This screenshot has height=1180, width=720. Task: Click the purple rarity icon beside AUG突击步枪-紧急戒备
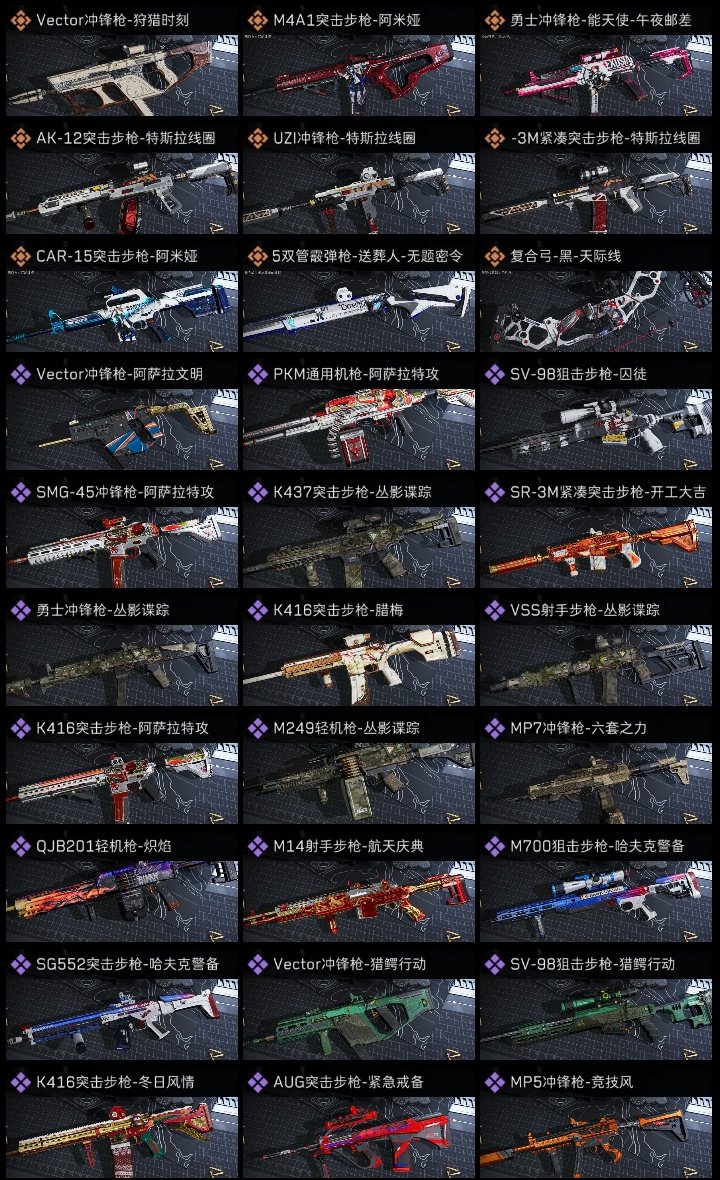pyautogui.click(x=258, y=1082)
